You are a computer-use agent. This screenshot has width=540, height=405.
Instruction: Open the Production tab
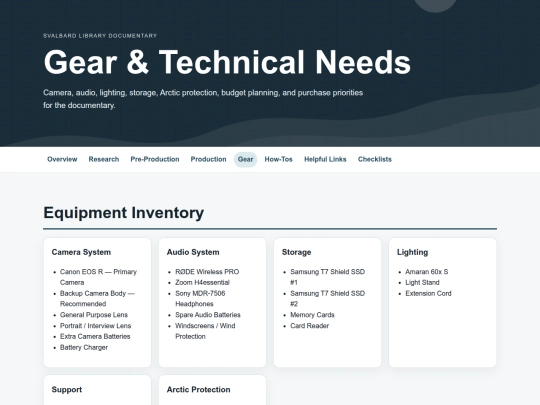[x=208, y=159]
